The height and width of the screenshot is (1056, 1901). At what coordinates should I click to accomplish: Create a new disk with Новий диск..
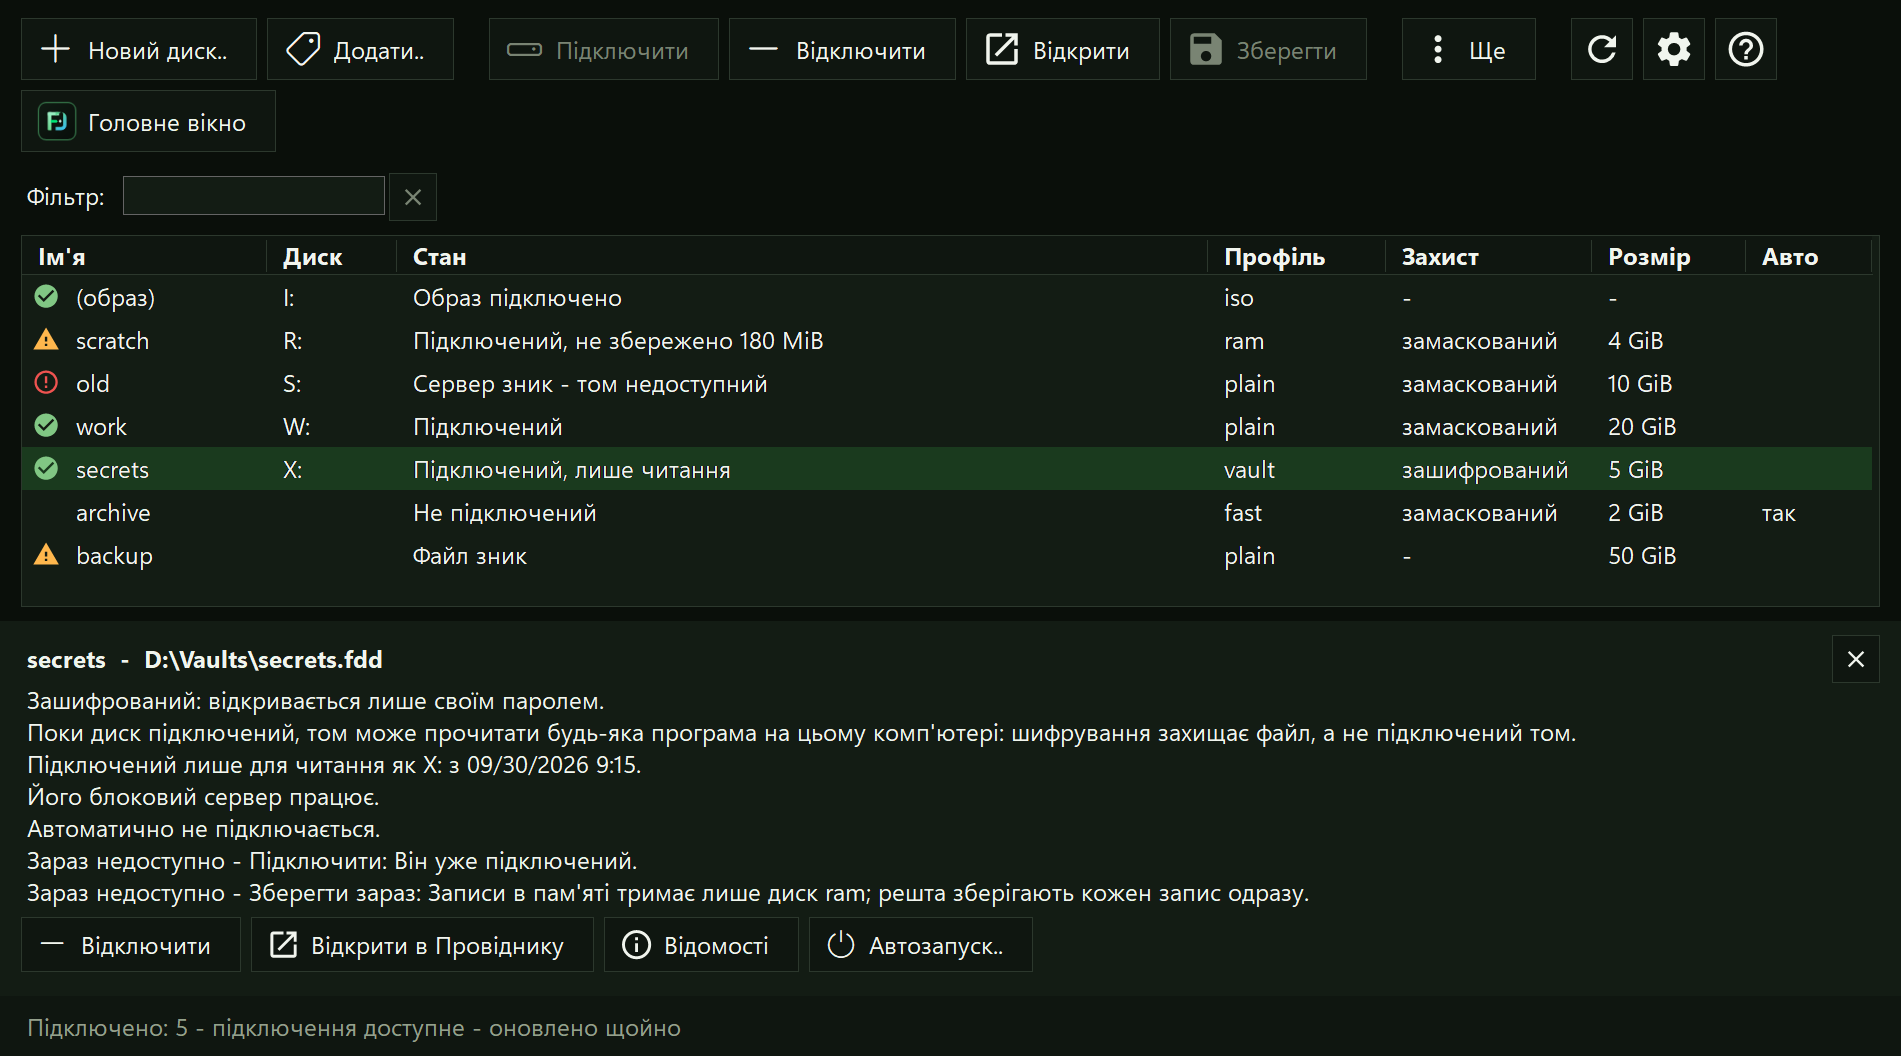139,49
